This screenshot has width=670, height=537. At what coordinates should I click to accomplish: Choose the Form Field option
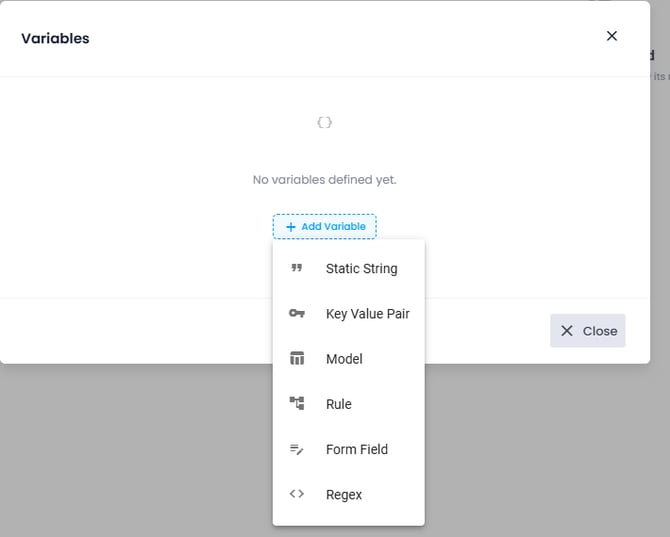point(356,449)
